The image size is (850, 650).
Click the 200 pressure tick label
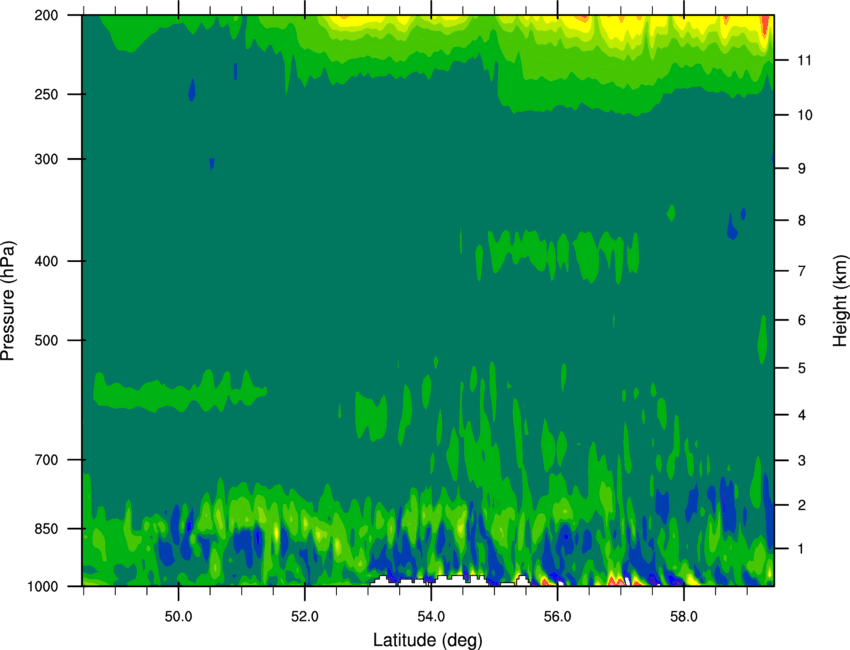[46, 15]
